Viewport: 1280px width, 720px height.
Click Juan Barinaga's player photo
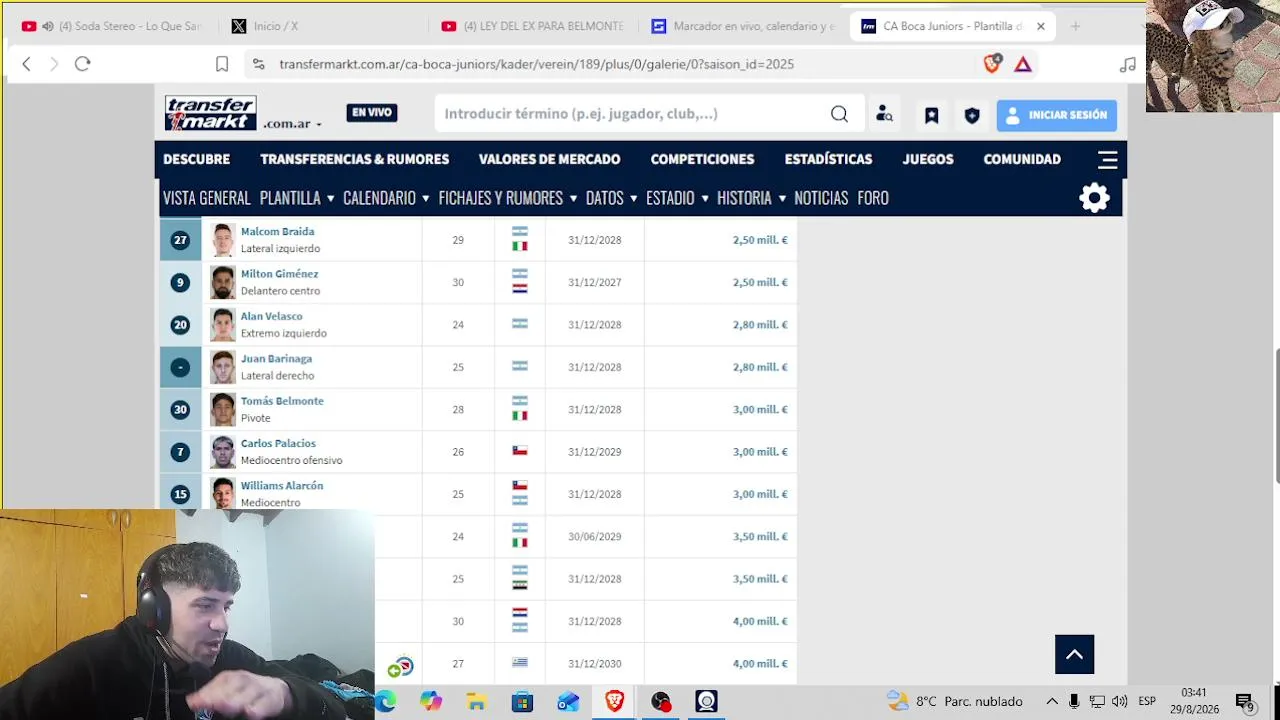tap(223, 367)
